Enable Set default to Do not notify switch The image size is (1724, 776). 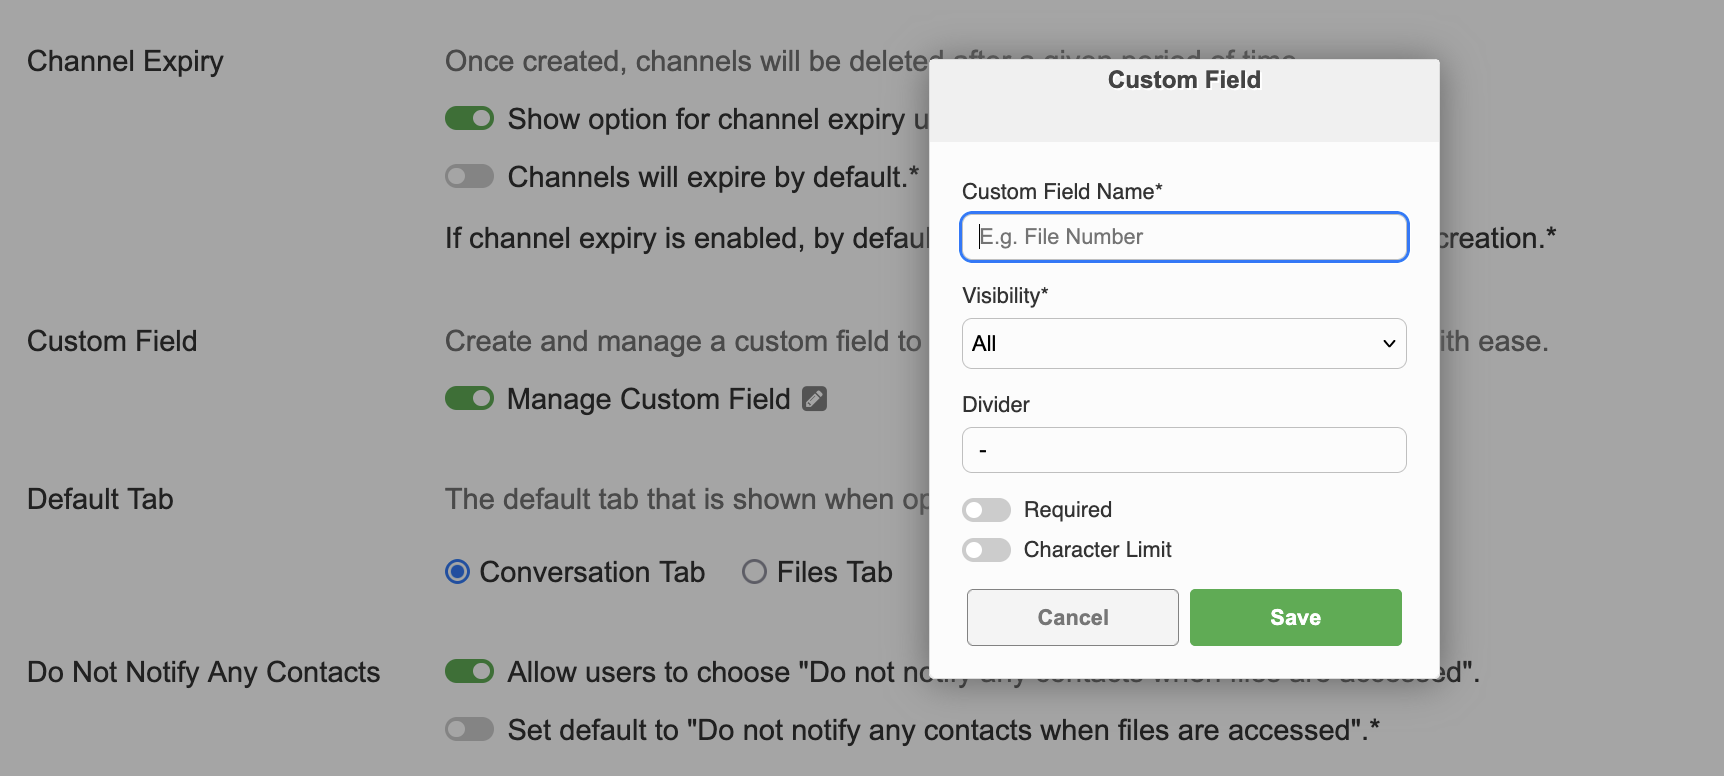point(469,729)
